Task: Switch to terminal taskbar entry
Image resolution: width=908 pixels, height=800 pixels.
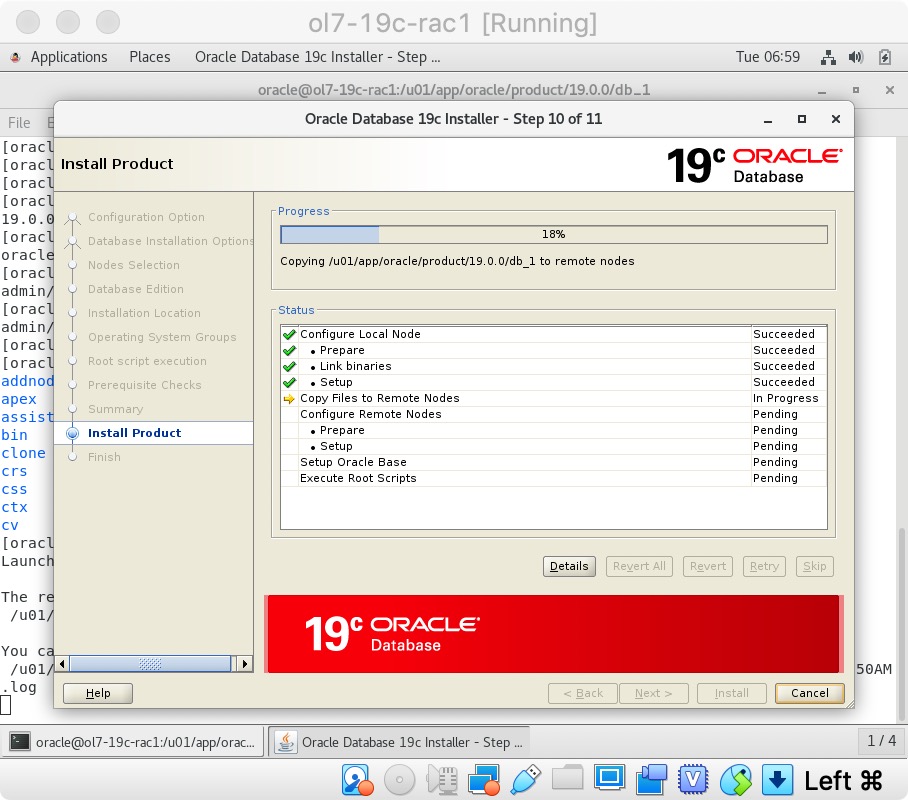Action: 133,742
